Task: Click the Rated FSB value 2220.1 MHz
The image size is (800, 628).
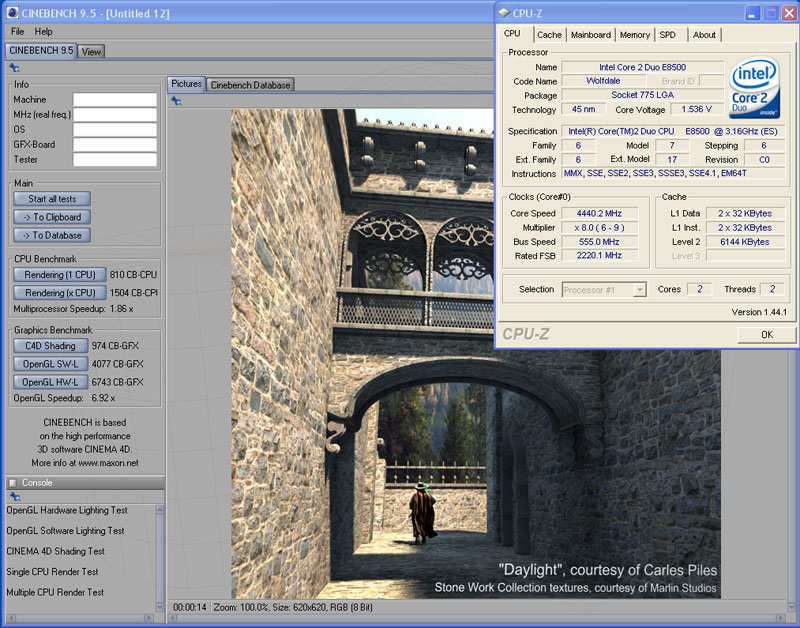Action: 599,256
